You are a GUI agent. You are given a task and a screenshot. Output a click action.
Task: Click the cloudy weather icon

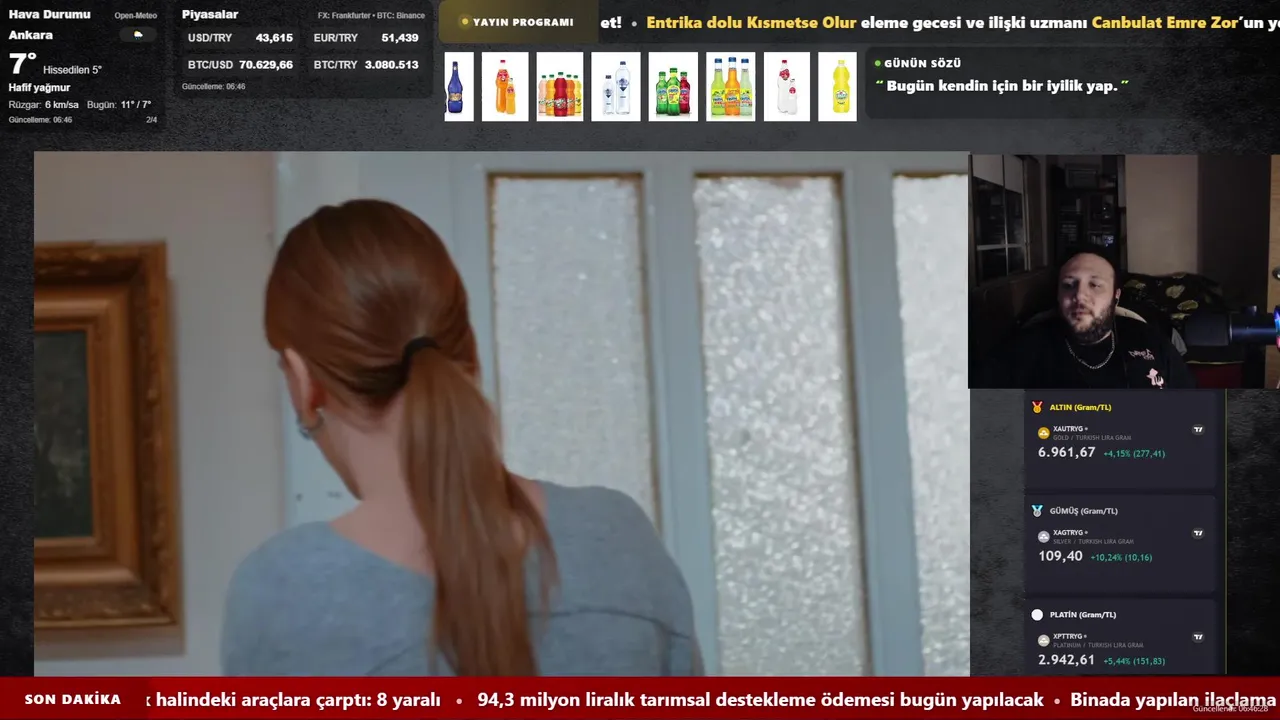137,35
